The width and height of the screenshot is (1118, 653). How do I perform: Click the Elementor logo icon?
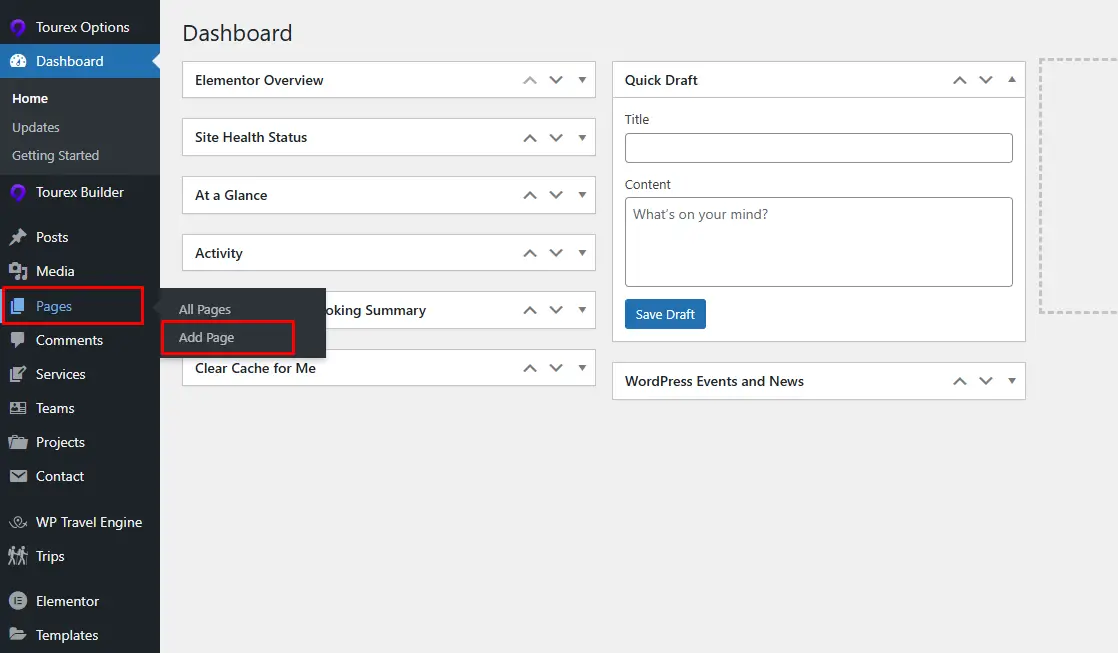(x=18, y=601)
